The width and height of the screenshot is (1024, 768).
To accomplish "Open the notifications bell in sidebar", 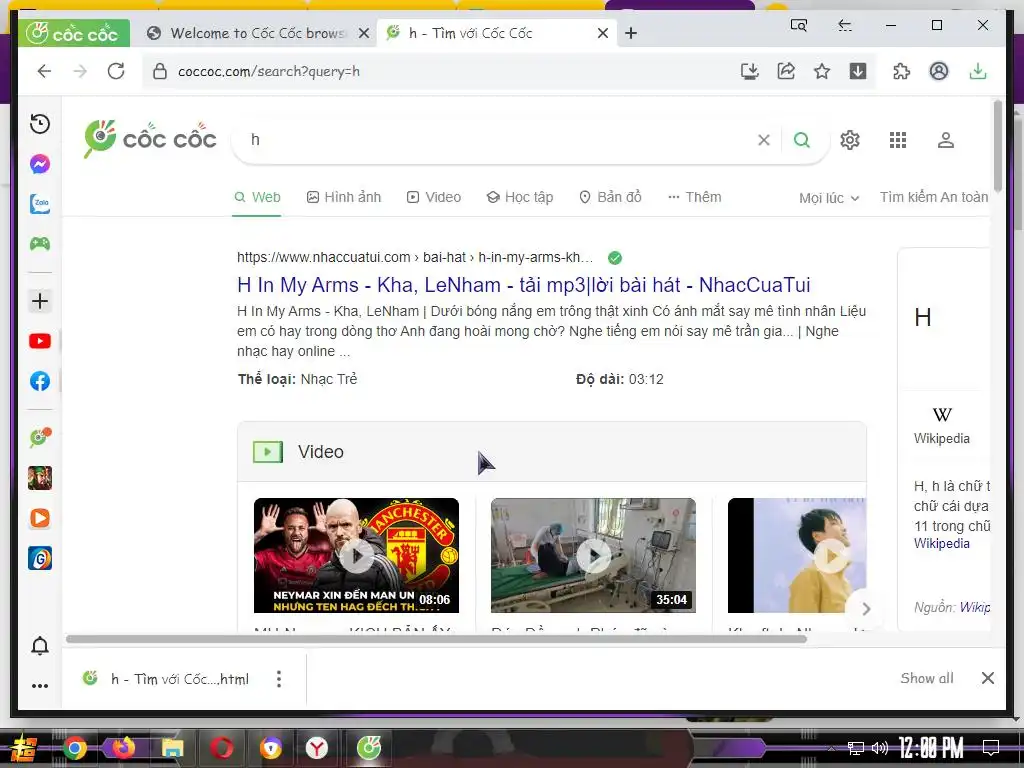I will [40, 645].
